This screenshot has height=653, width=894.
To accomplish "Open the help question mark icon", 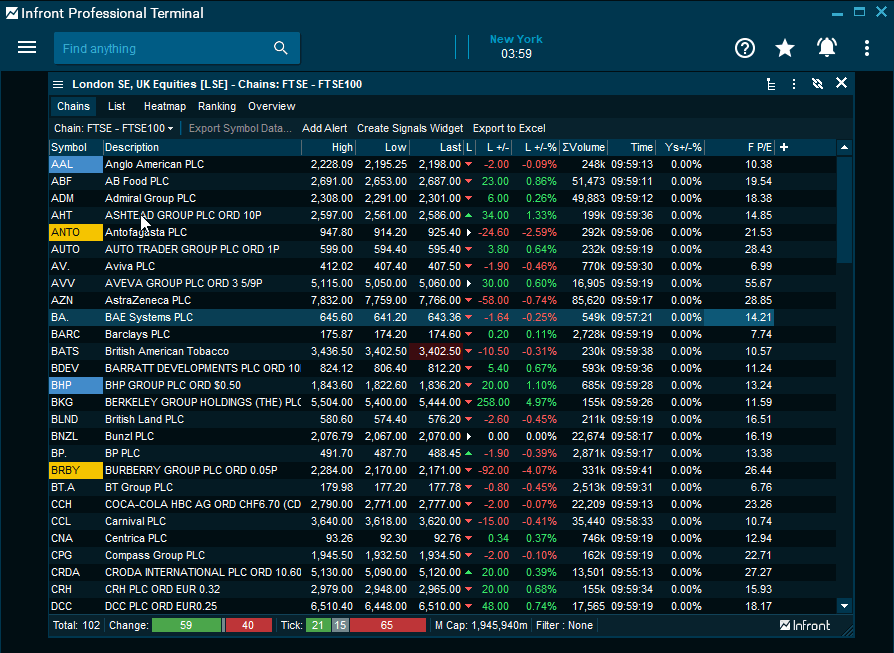I will click(x=744, y=48).
